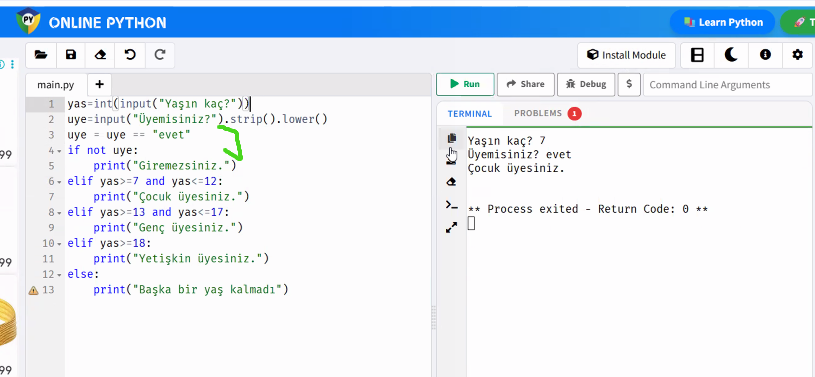
Task: Click the 'print("Genç üyesiniz.")' code line
Action: (x=168, y=228)
